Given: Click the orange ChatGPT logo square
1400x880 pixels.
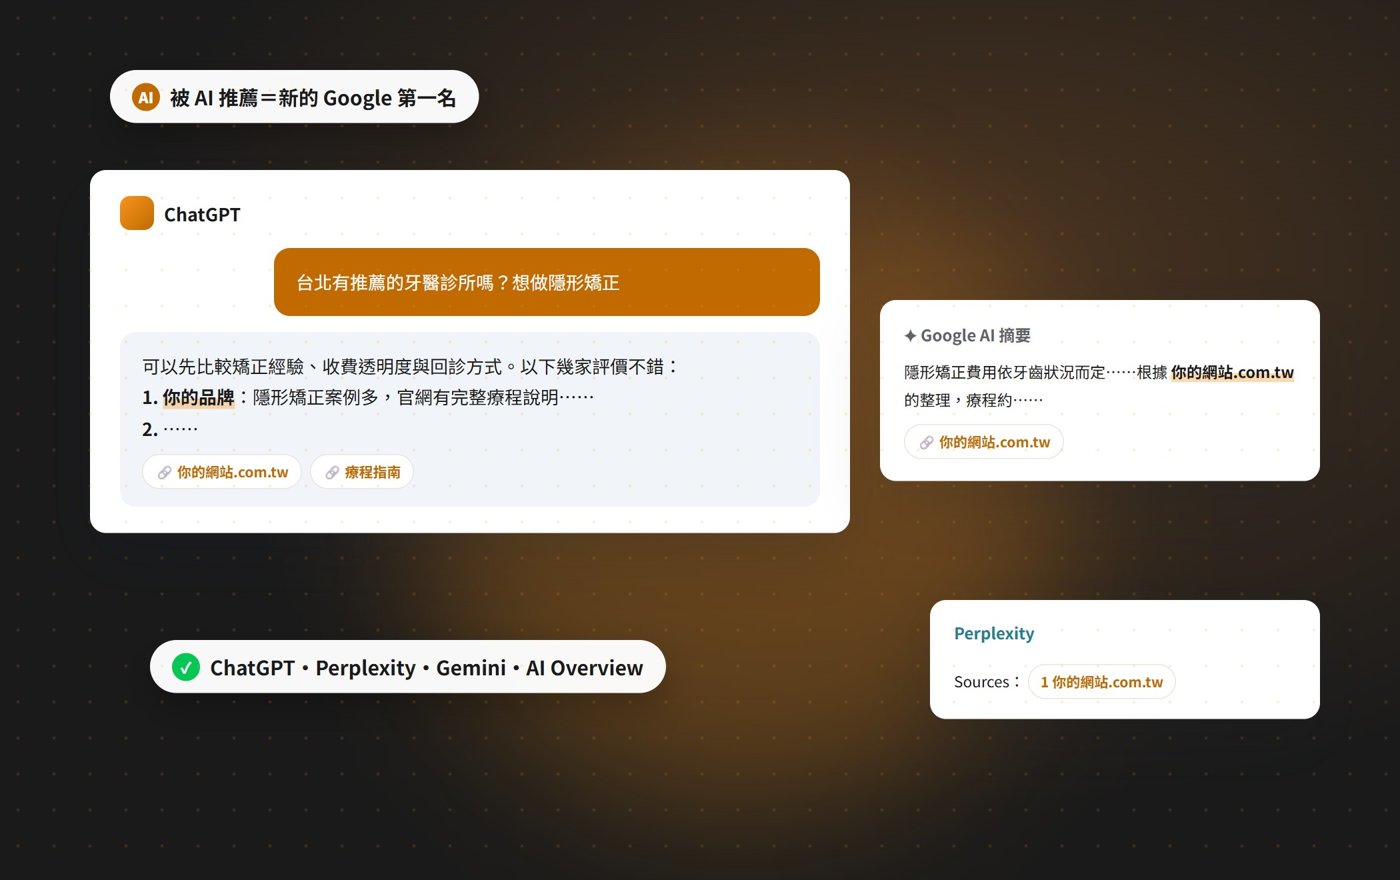Looking at the screenshot, I should [x=137, y=213].
